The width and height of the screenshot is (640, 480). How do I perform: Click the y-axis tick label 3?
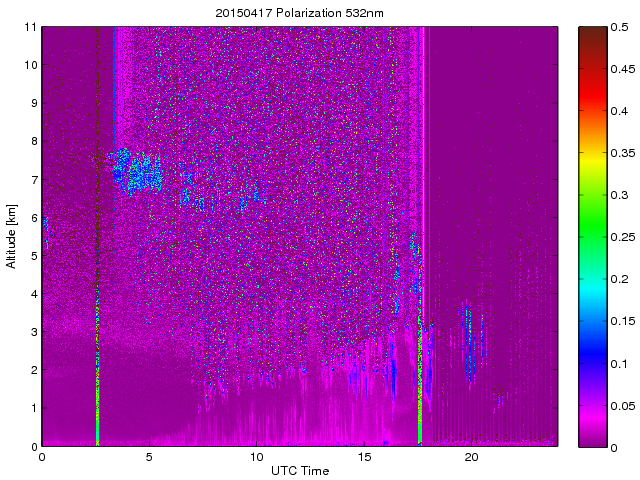pos(33,332)
